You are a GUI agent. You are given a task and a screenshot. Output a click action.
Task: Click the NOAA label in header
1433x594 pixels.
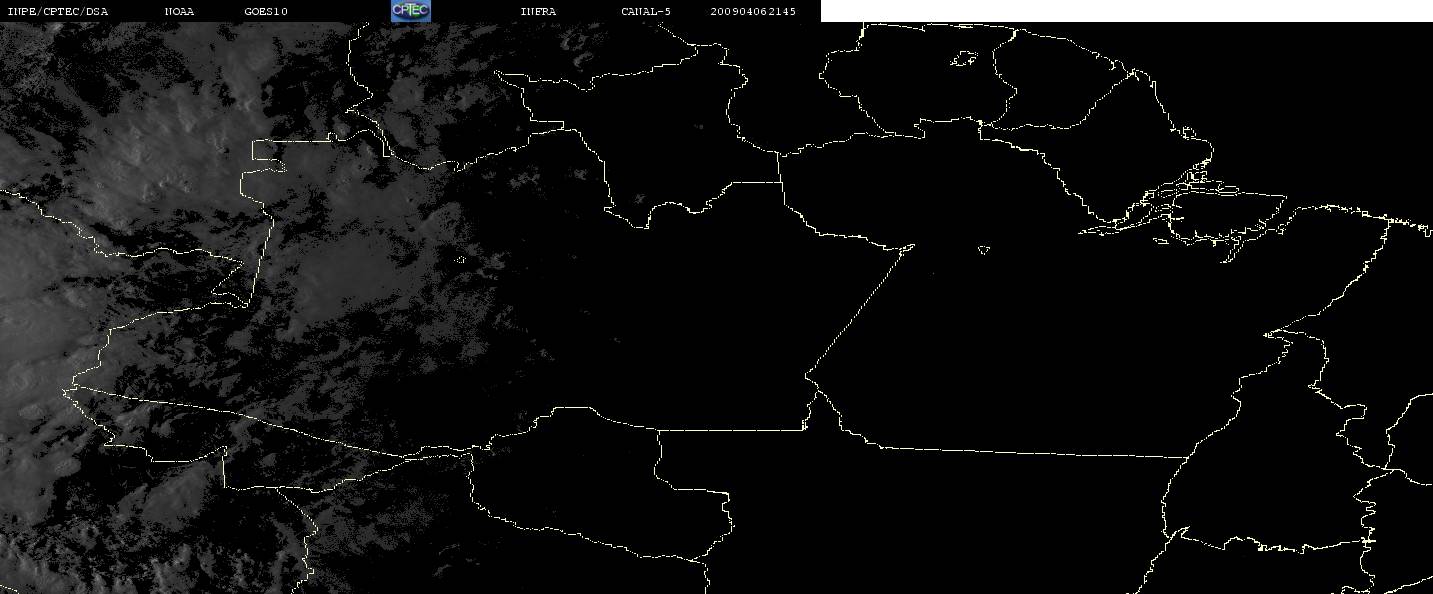click(x=179, y=12)
